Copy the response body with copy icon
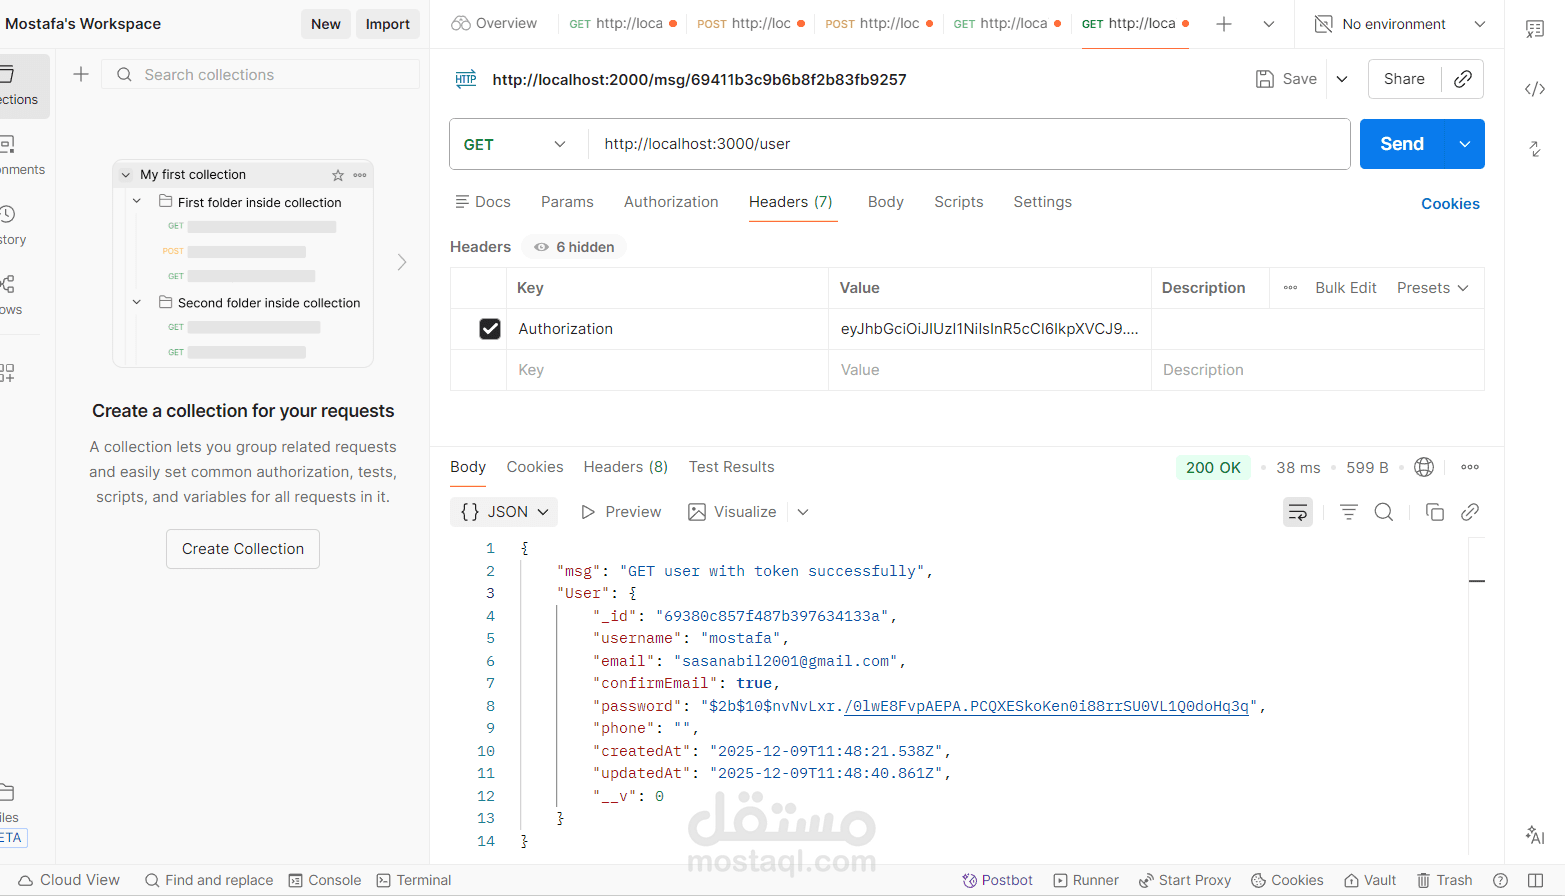The image size is (1565, 896). [x=1434, y=512]
